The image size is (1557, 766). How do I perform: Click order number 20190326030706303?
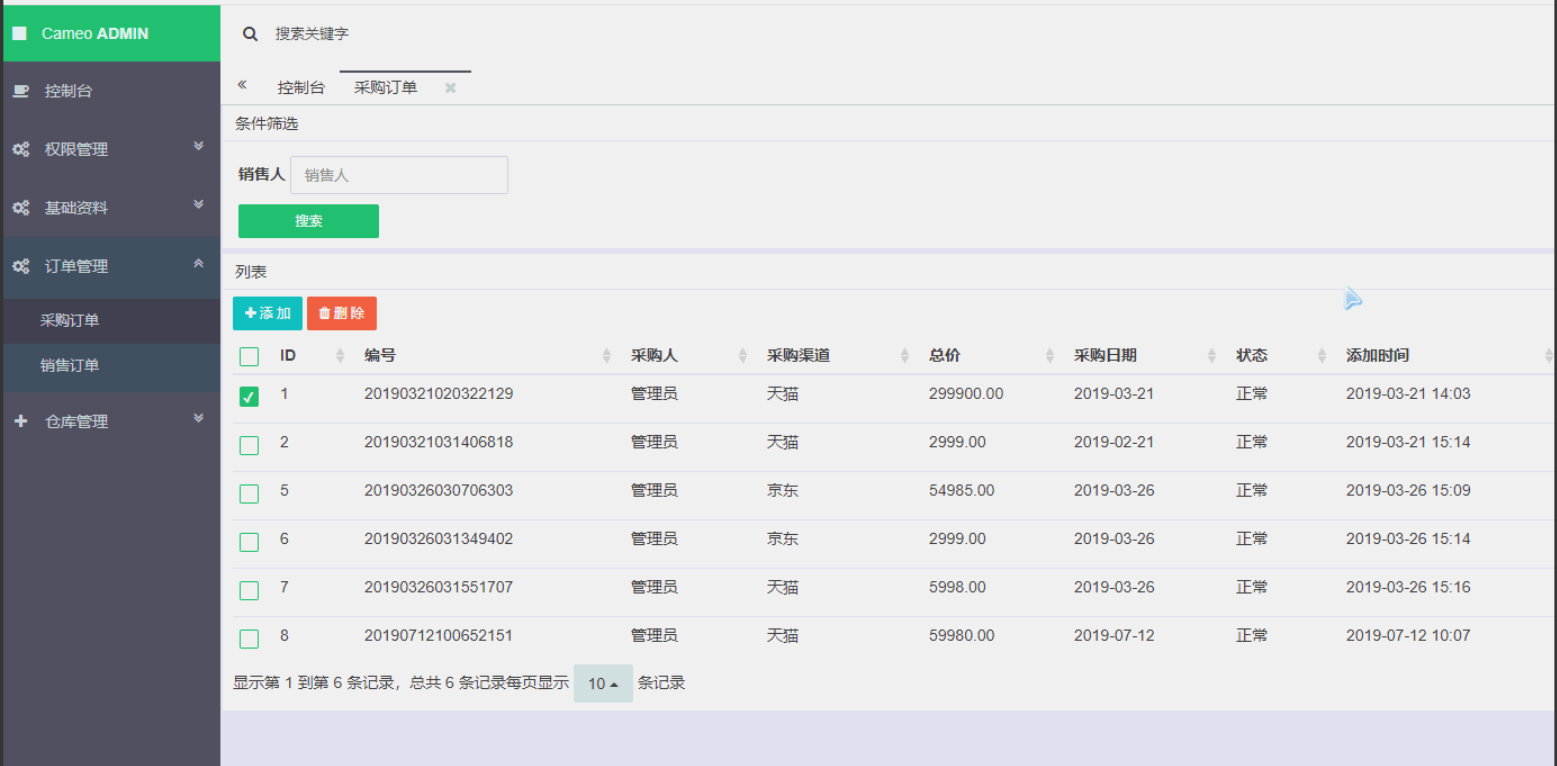[x=439, y=491]
